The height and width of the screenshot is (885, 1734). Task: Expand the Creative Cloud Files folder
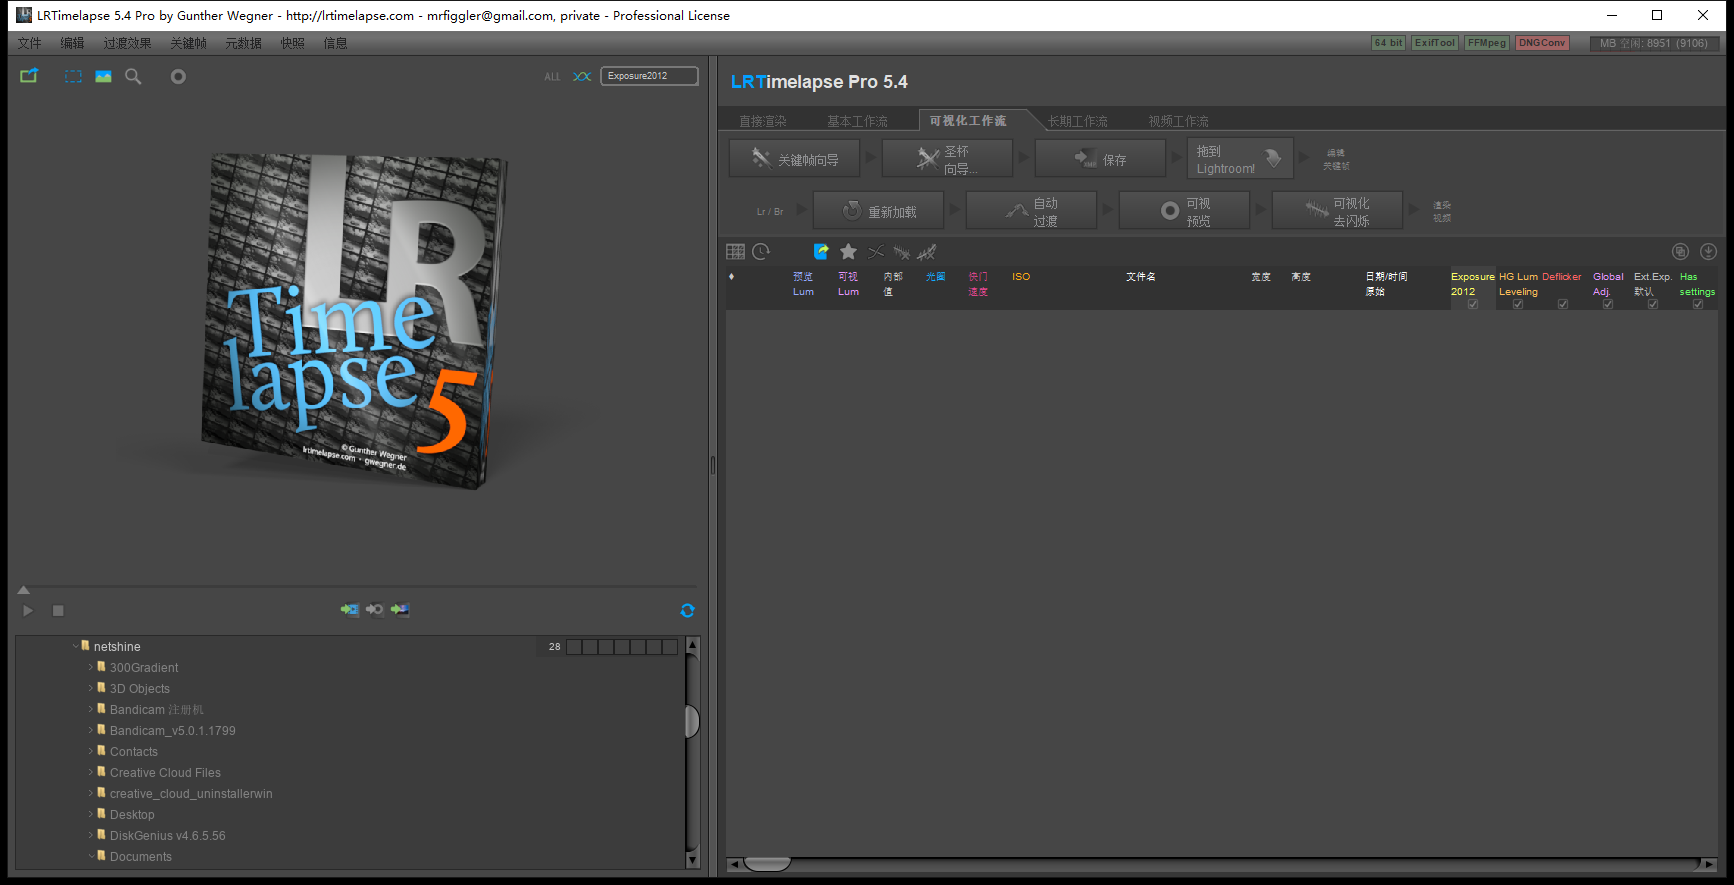[x=91, y=772]
